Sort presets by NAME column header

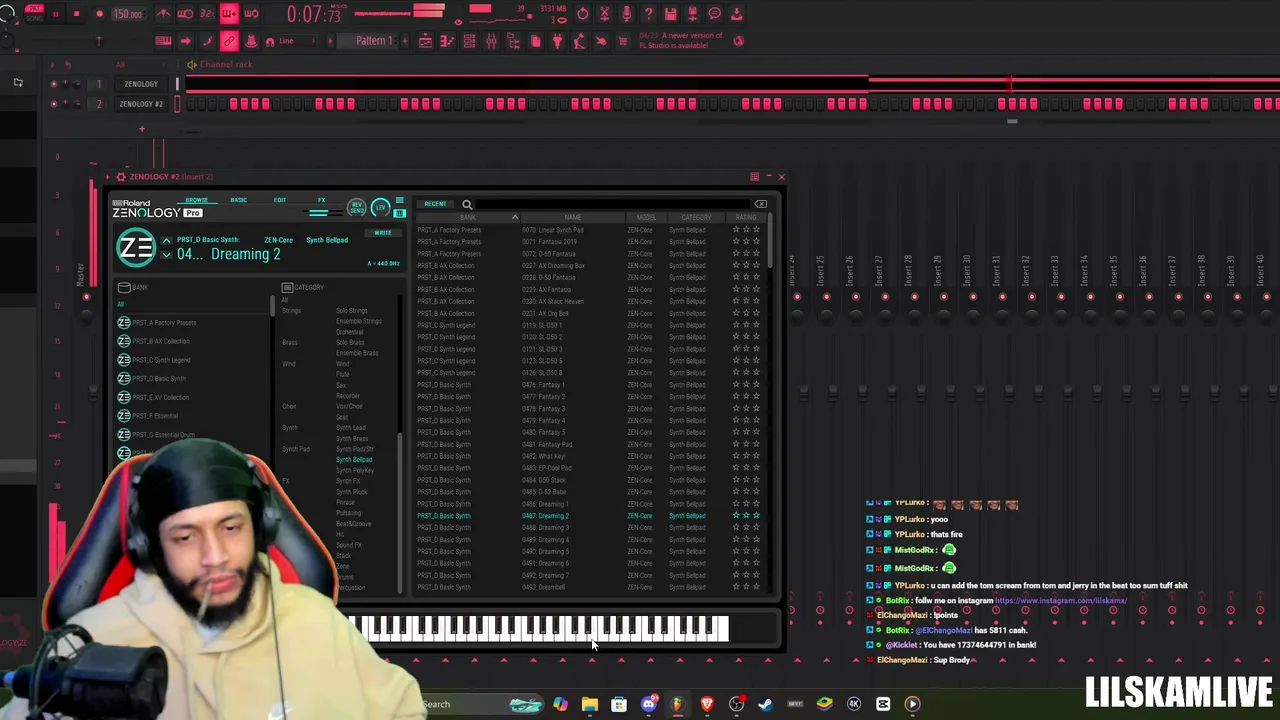572,218
